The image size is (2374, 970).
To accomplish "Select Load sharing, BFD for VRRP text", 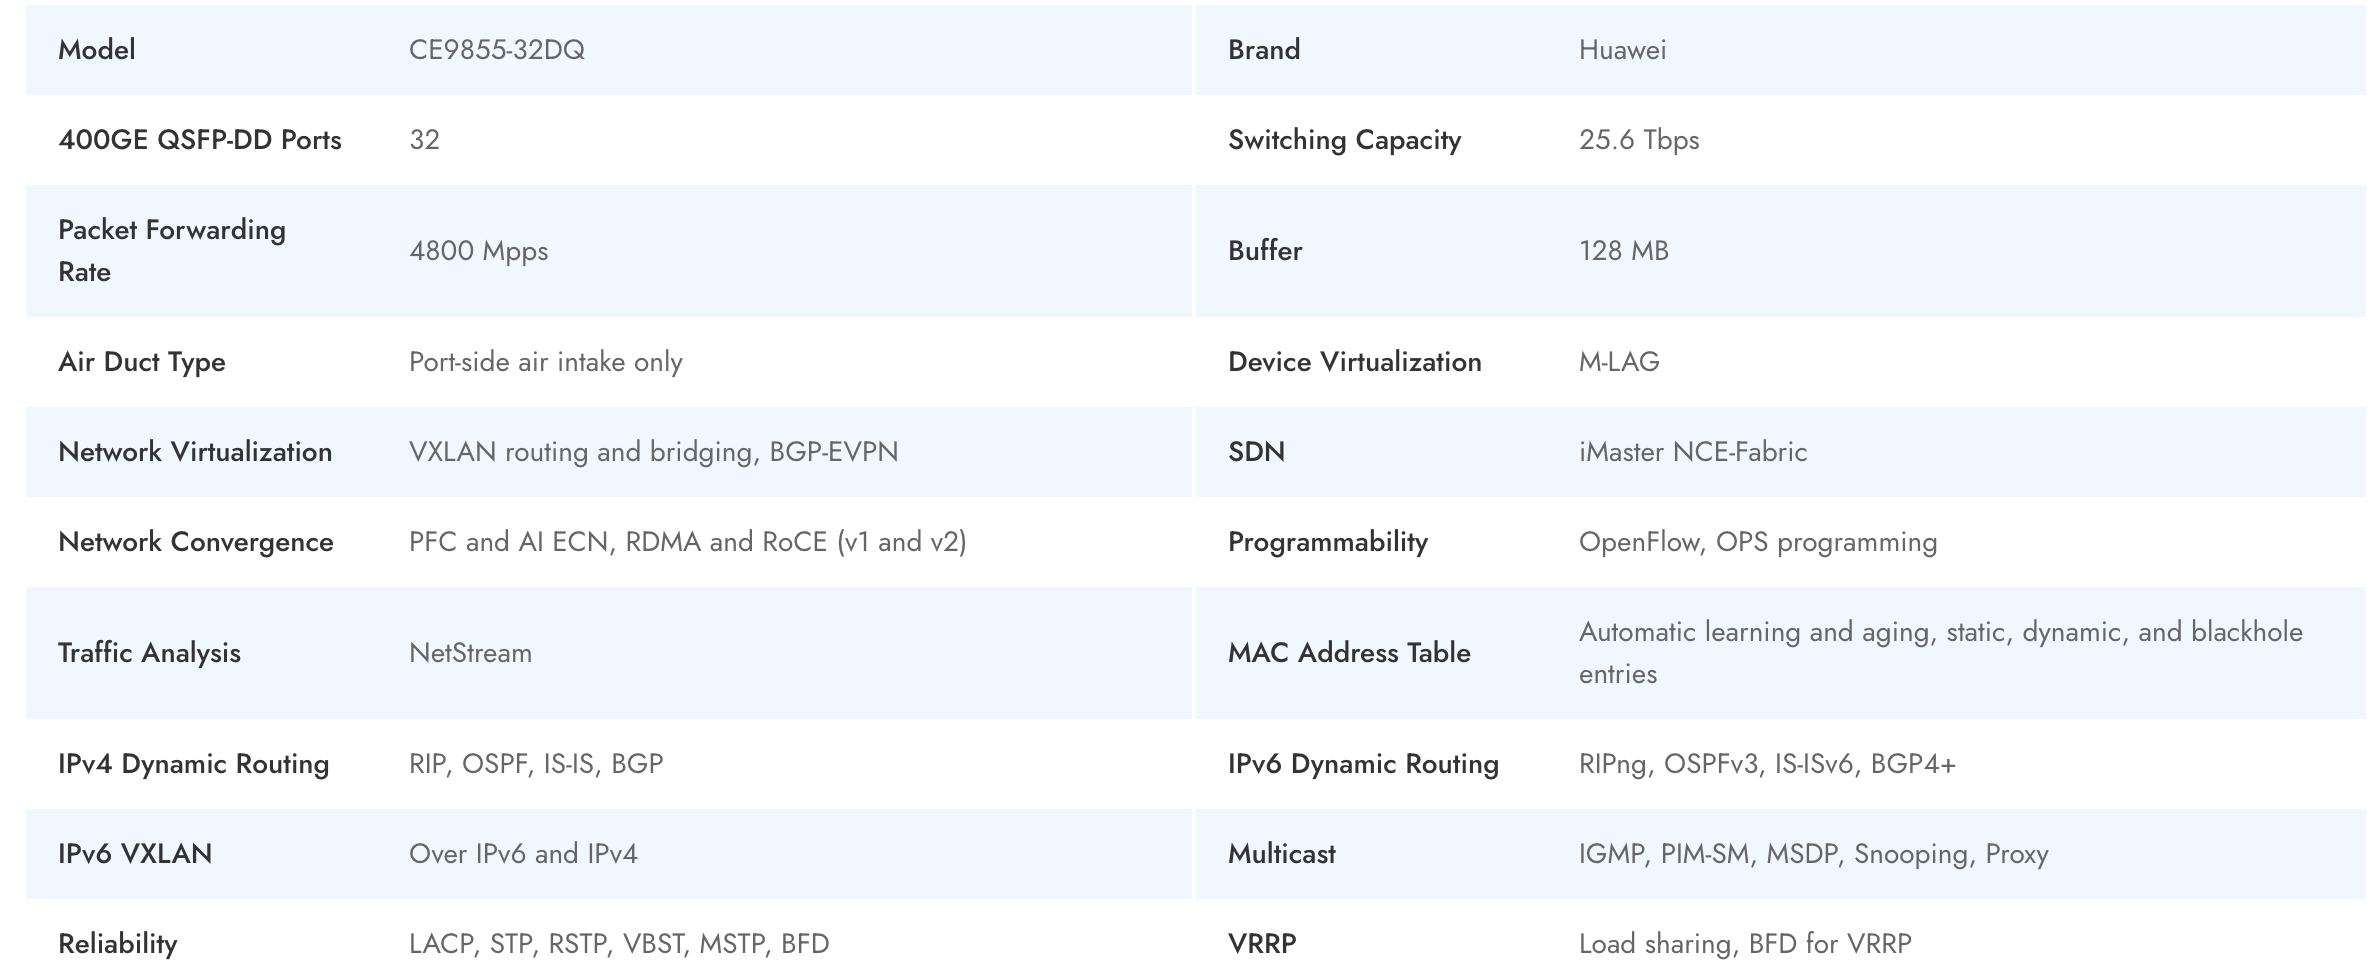I will pyautogui.click(x=1744, y=944).
